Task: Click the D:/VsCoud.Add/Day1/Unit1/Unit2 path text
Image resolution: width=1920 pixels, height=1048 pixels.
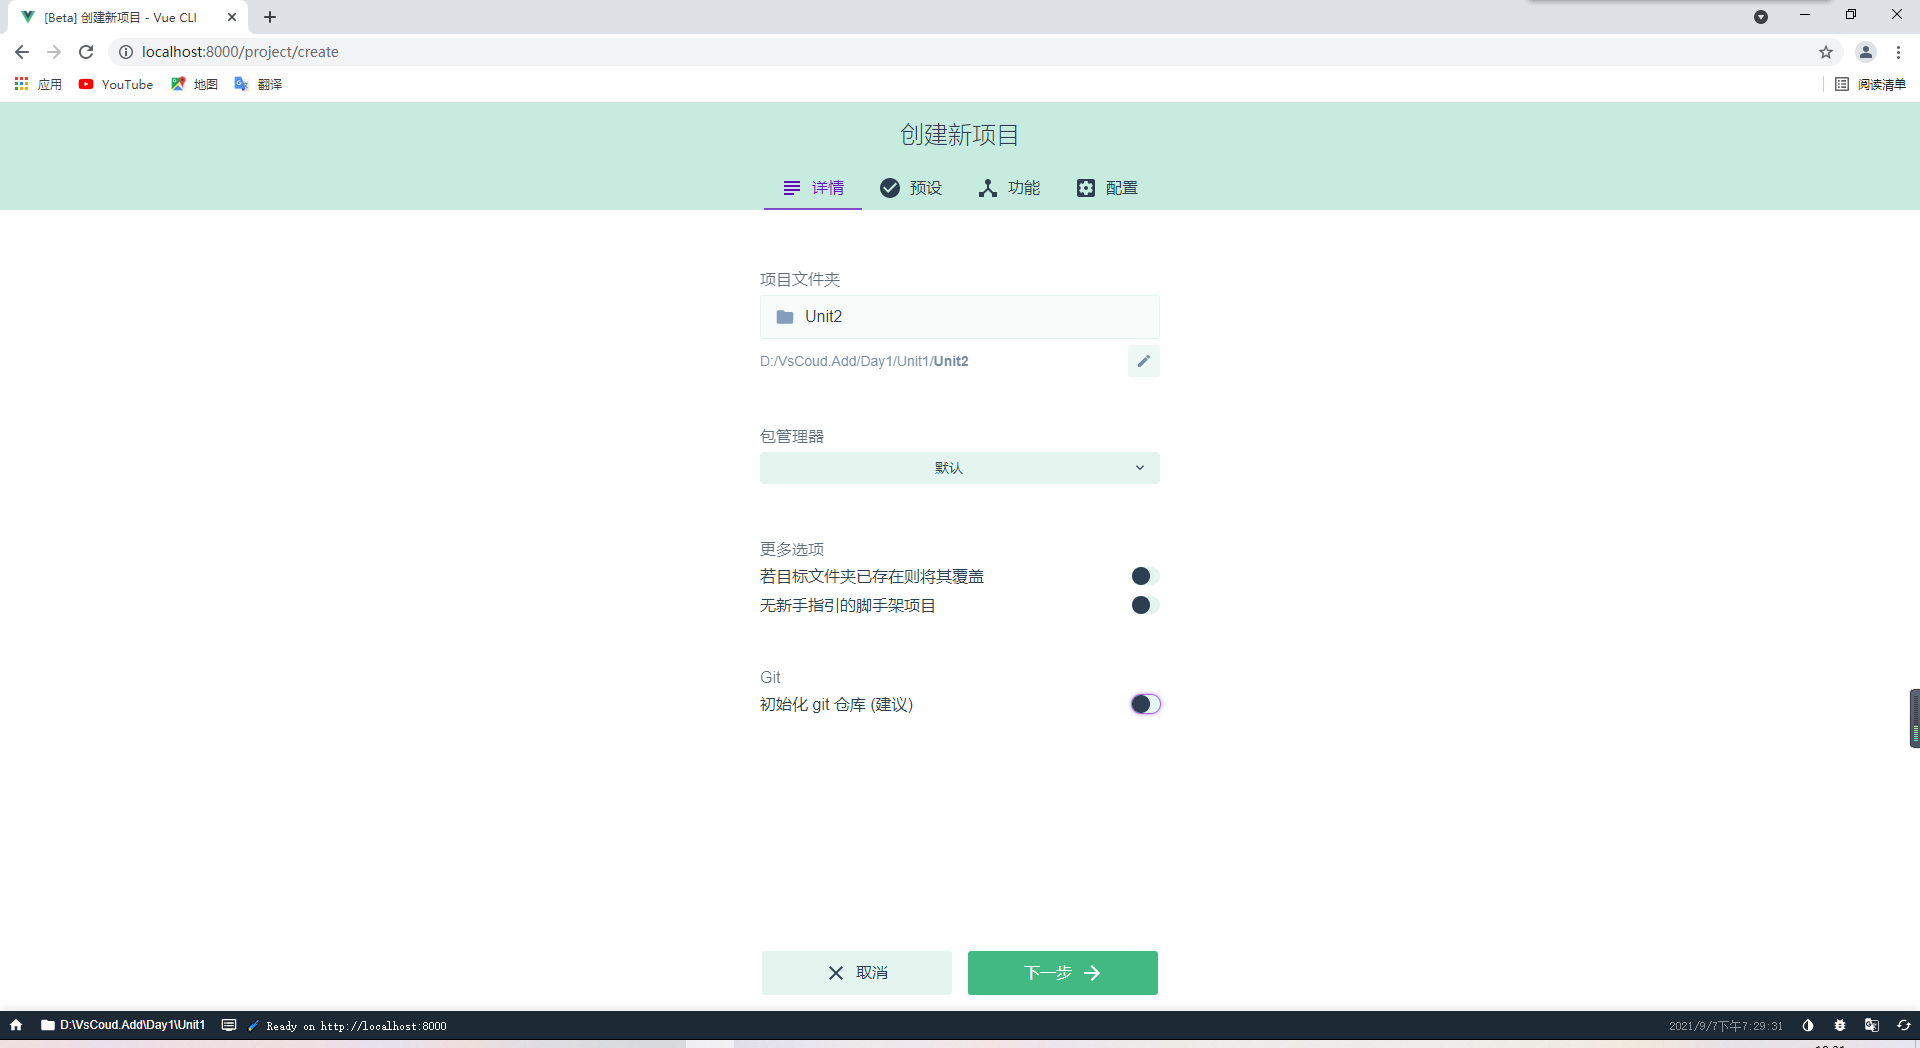Action: click(864, 361)
